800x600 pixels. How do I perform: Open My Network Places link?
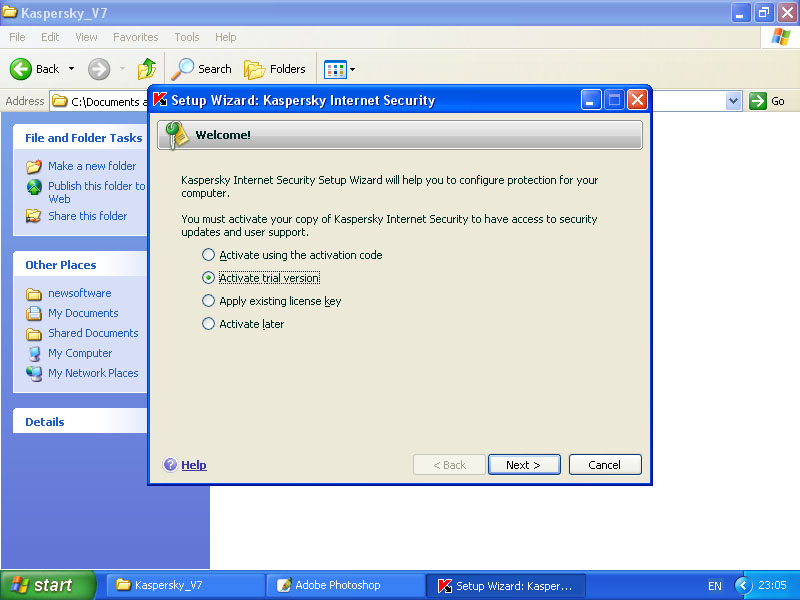[x=93, y=373]
